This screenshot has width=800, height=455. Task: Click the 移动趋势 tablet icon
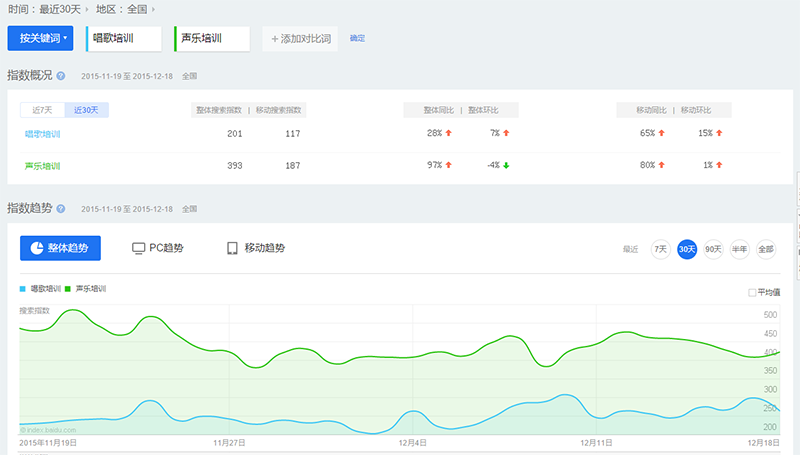[232, 248]
